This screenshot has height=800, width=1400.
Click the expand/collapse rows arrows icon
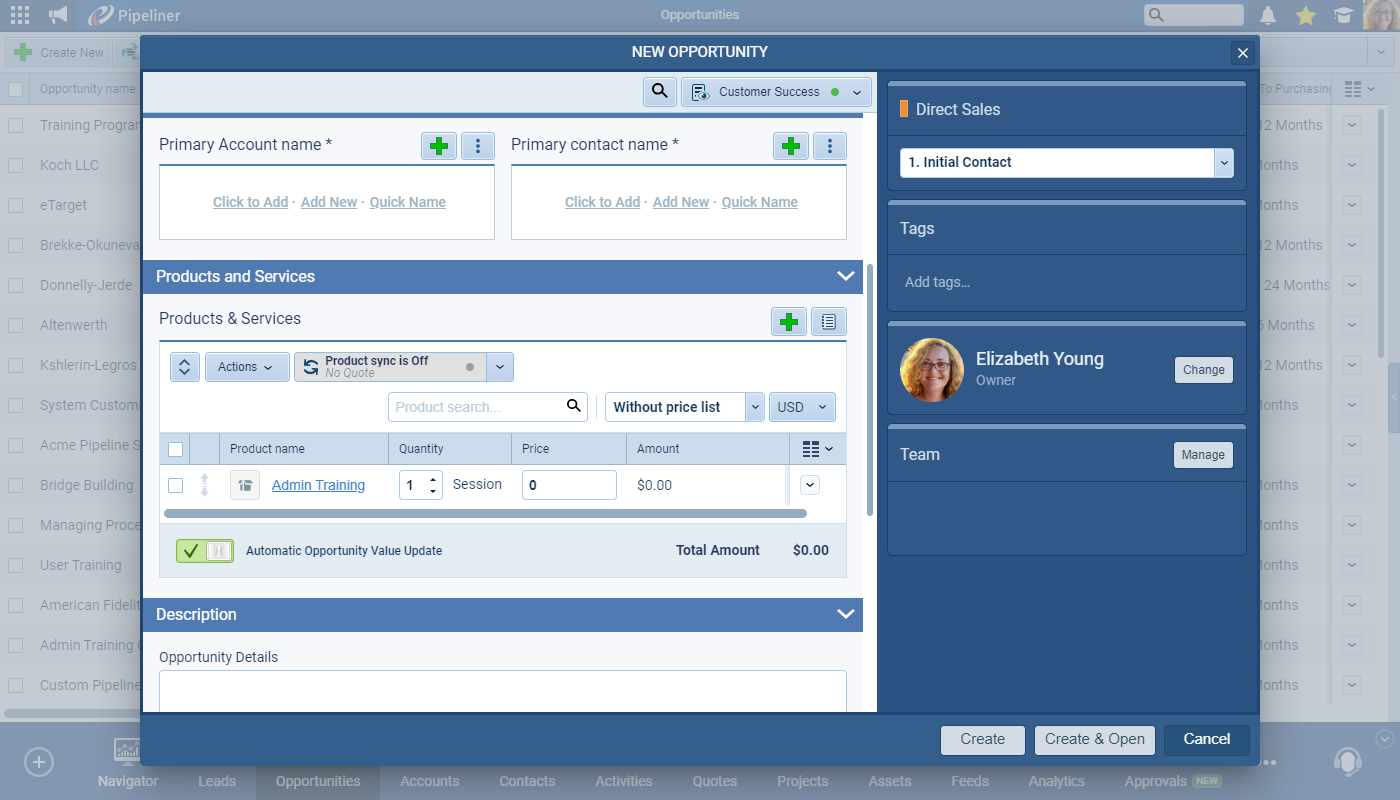point(184,367)
